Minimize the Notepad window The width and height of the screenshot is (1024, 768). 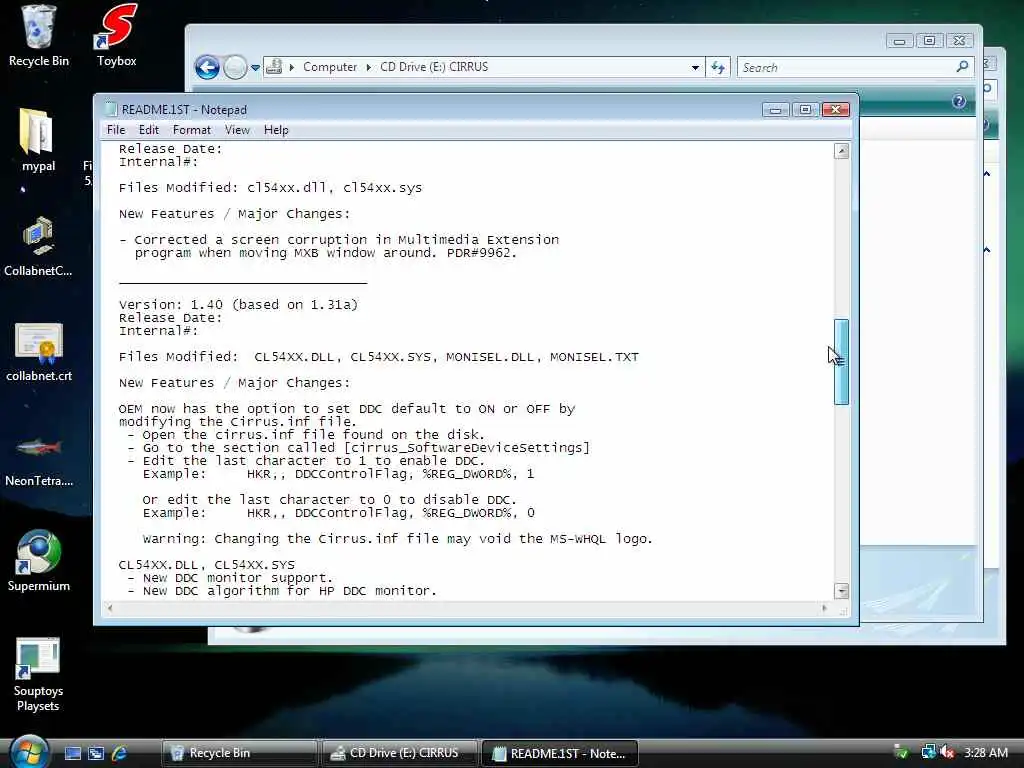(x=775, y=110)
